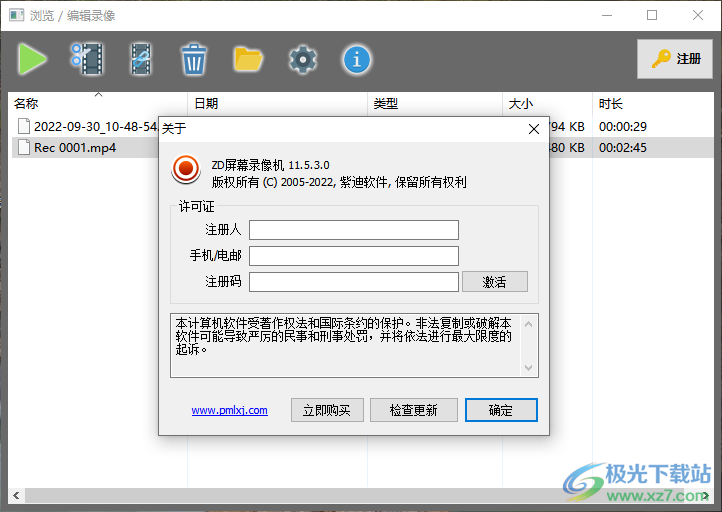
Task: Open the recordings folder icon
Action: [x=248, y=59]
